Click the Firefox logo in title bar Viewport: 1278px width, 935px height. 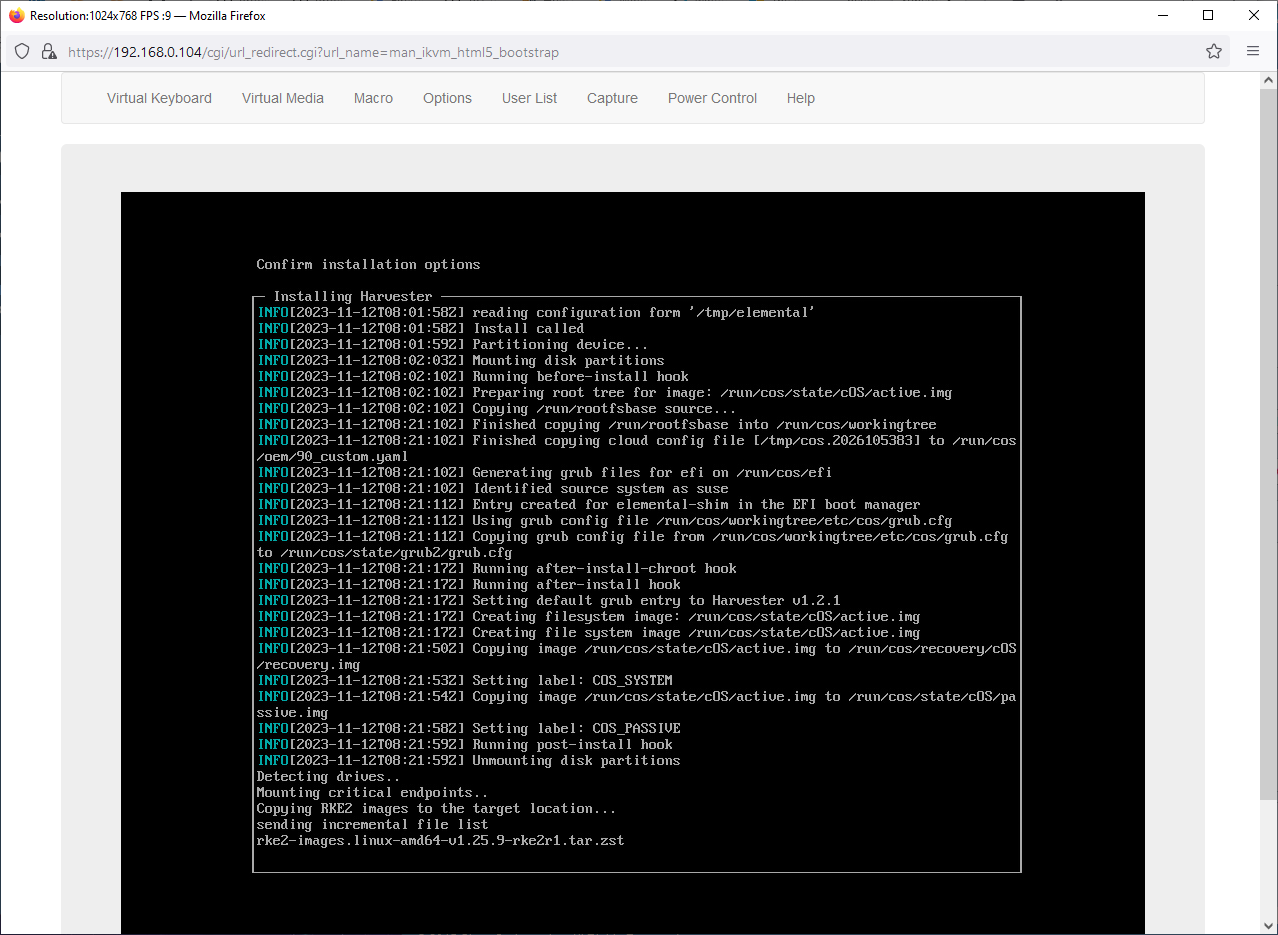(16, 16)
